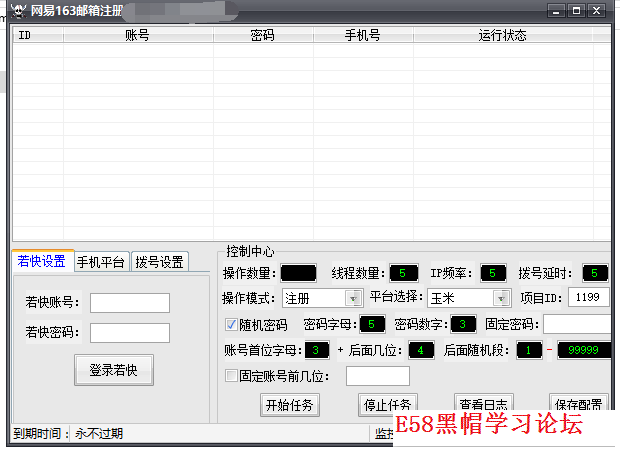This screenshot has height=452, width=620.
Task: Click the 运行状态 column header
Action: [x=503, y=35]
